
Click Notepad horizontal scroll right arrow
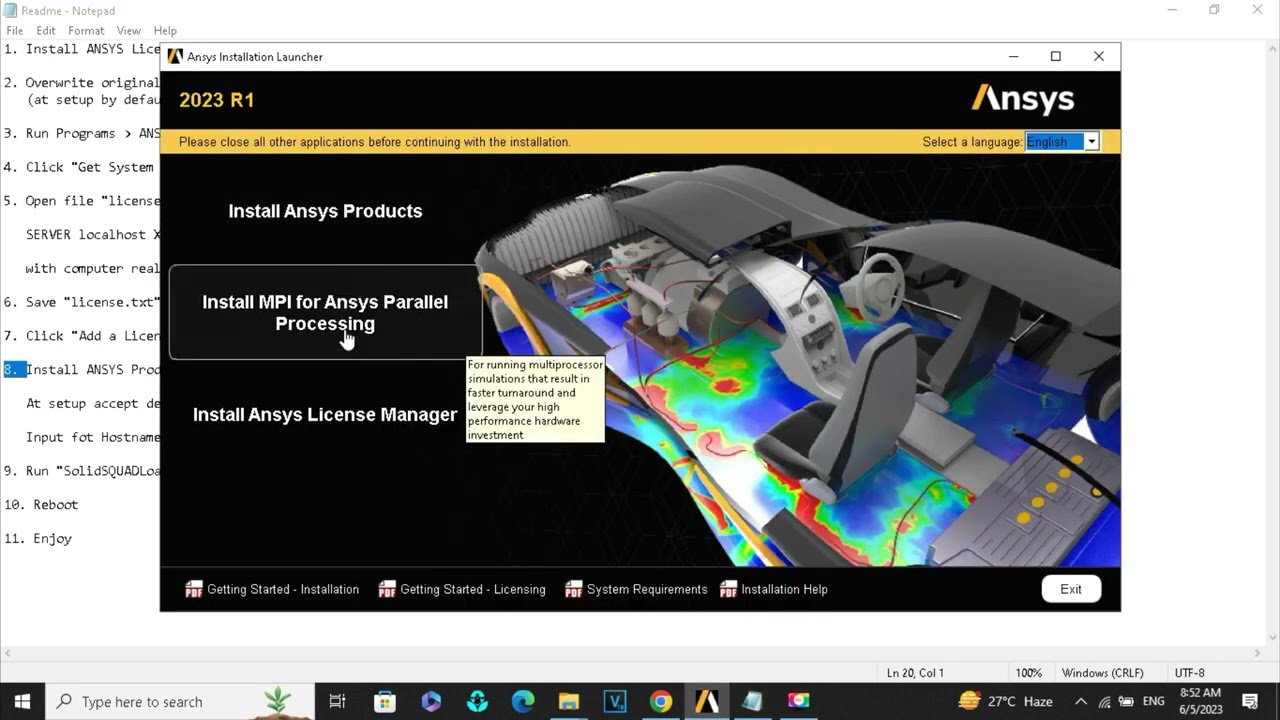coord(1256,653)
